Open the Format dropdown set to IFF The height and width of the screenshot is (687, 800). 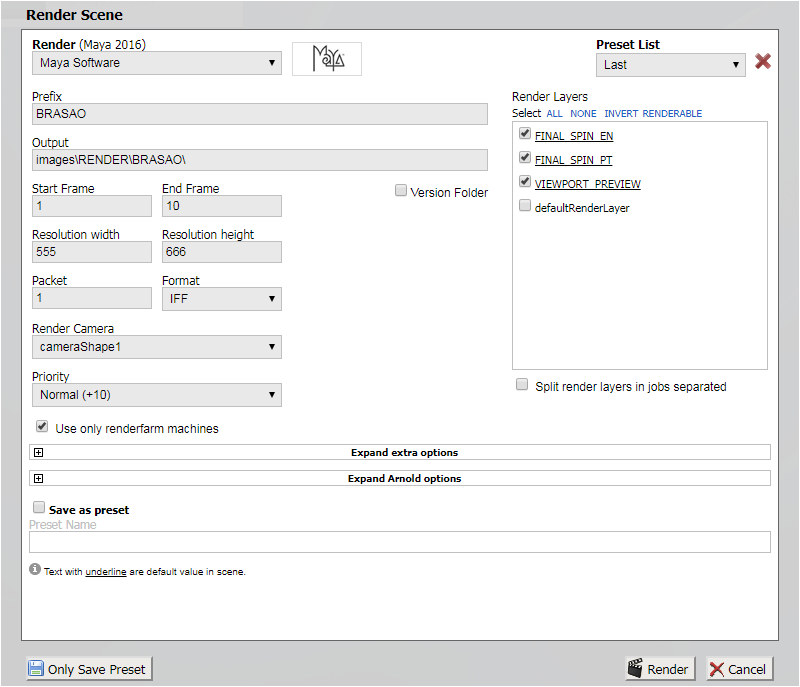(x=221, y=299)
